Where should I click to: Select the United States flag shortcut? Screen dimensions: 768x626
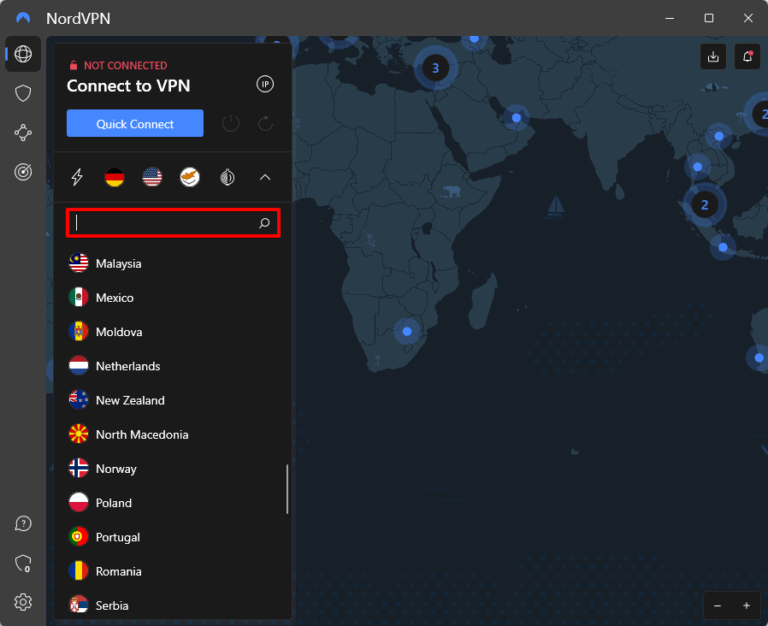pyautogui.click(x=152, y=178)
